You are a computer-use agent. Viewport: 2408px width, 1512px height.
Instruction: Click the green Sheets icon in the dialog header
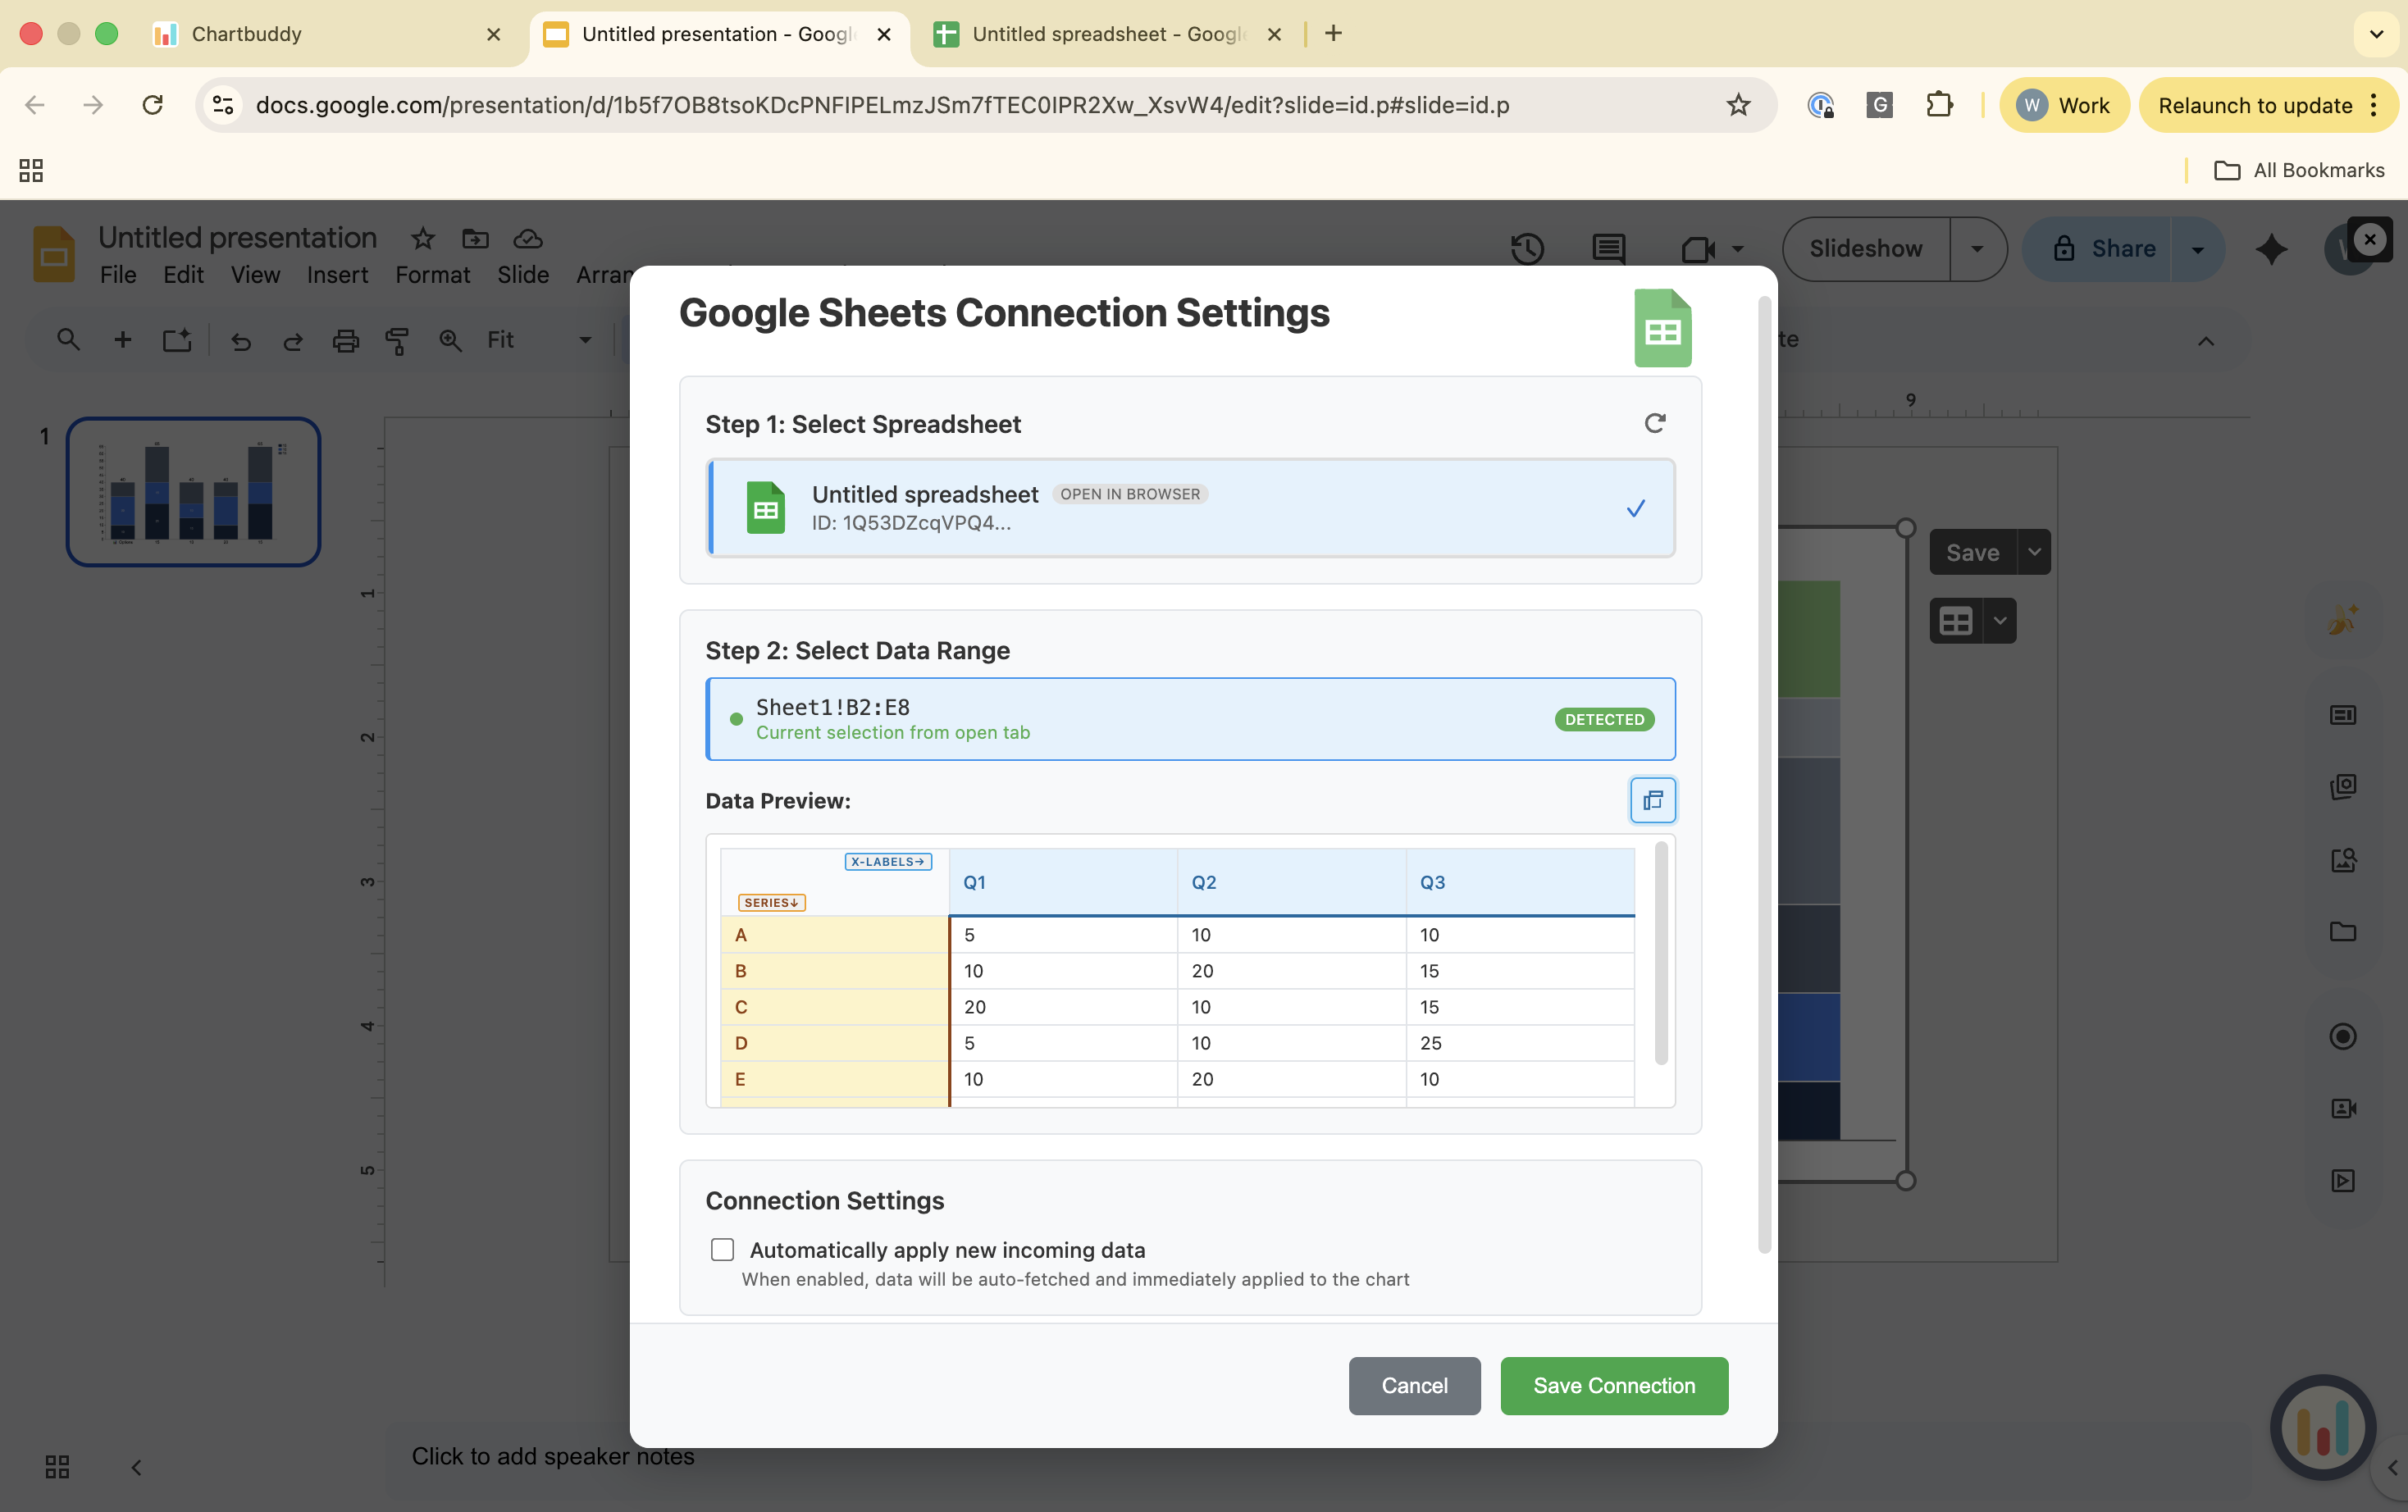coord(1662,327)
